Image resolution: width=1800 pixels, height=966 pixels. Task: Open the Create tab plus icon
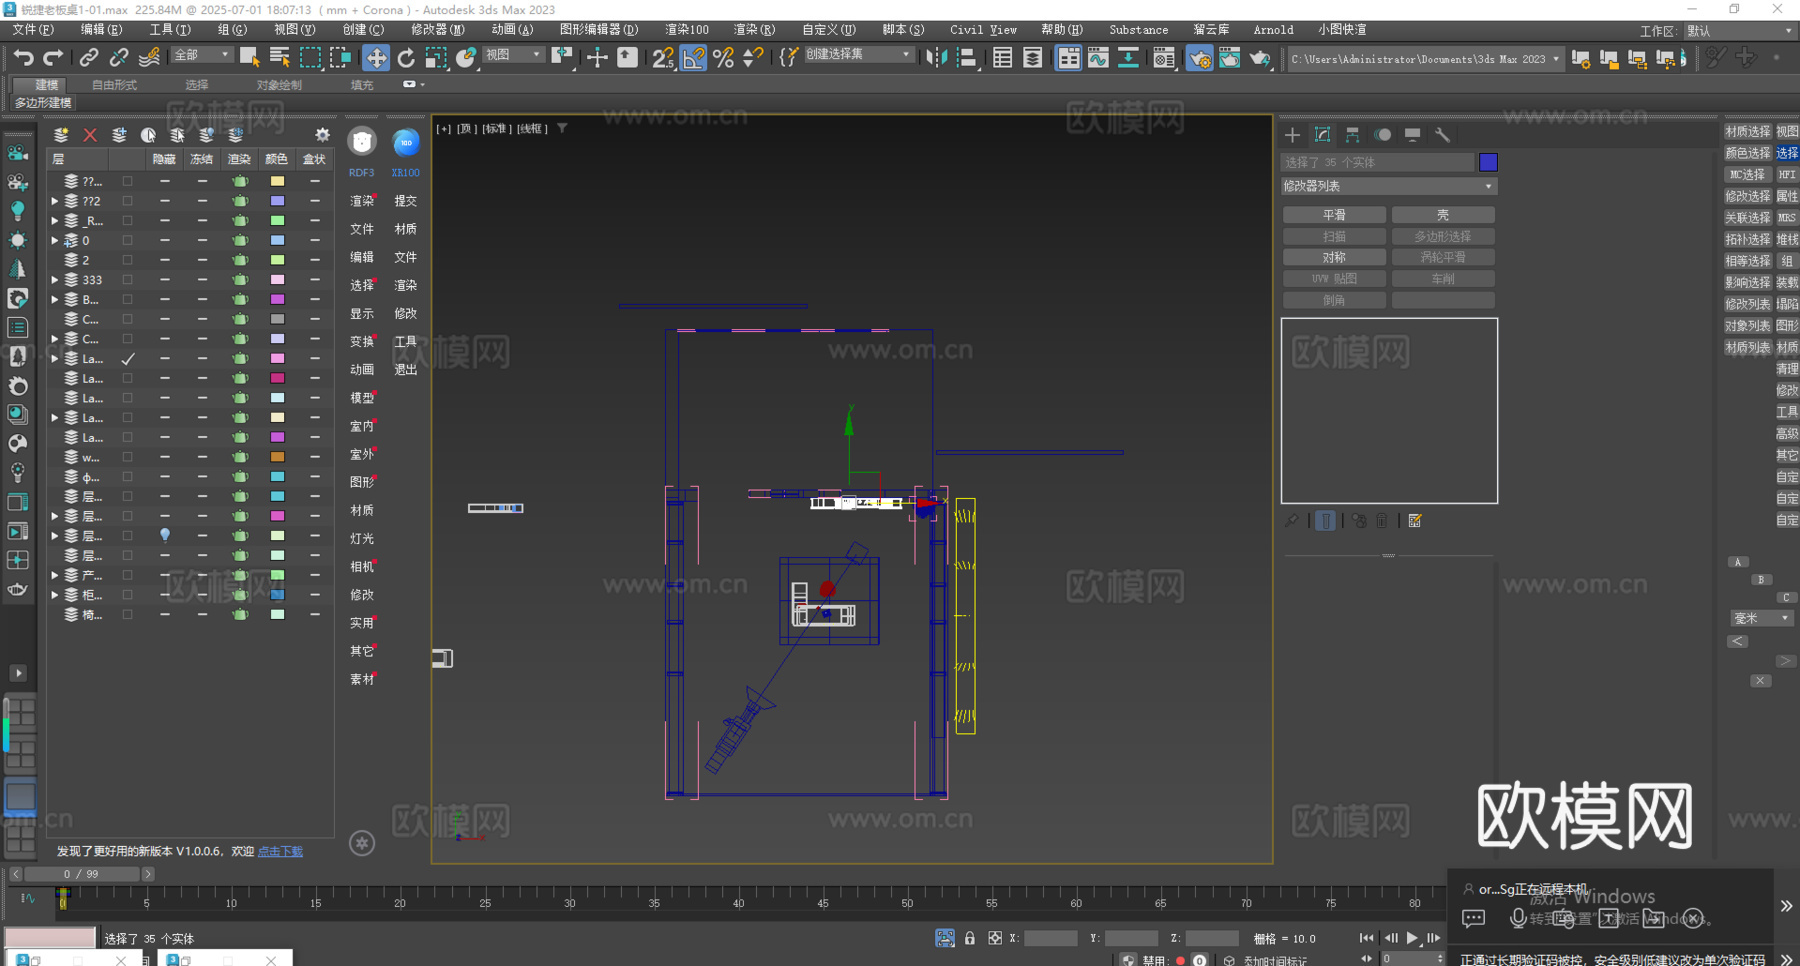pyautogui.click(x=1292, y=134)
